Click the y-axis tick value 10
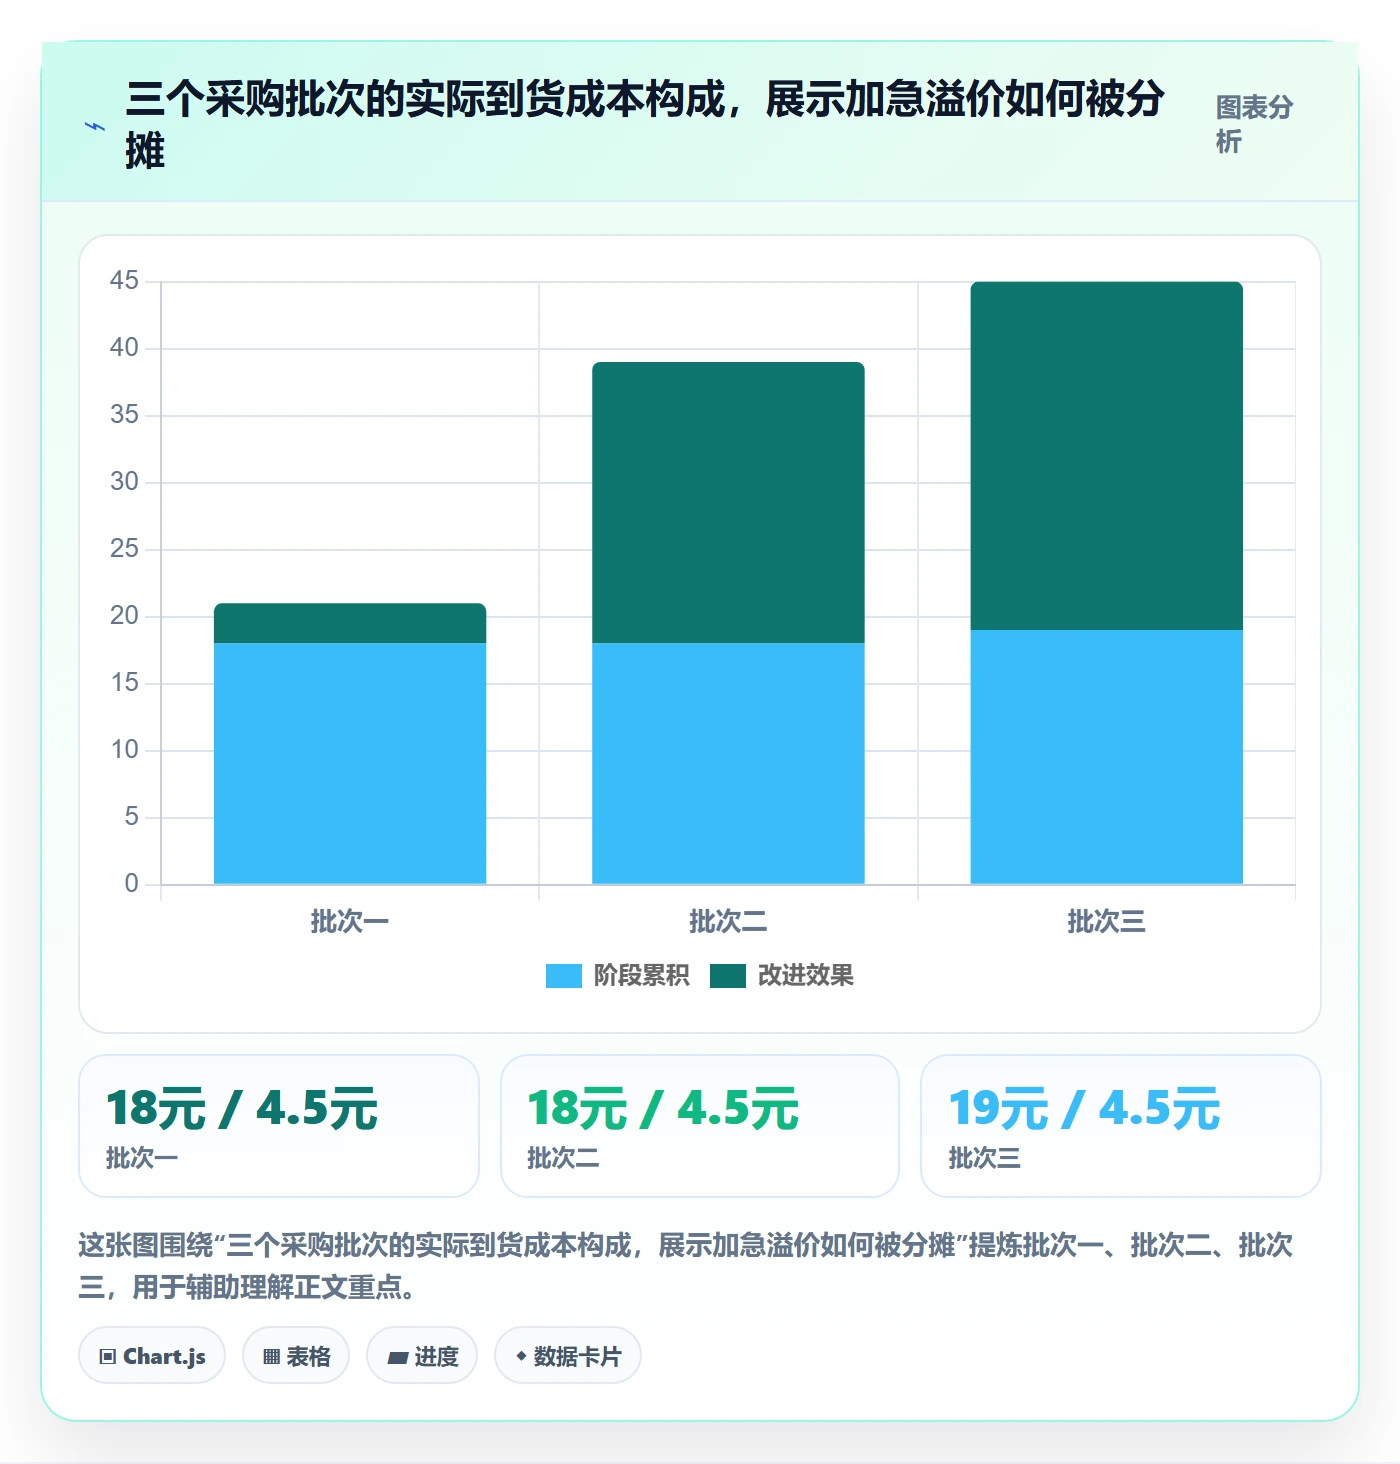The height and width of the screenshot is (1464, 1400). pos(124,749)
